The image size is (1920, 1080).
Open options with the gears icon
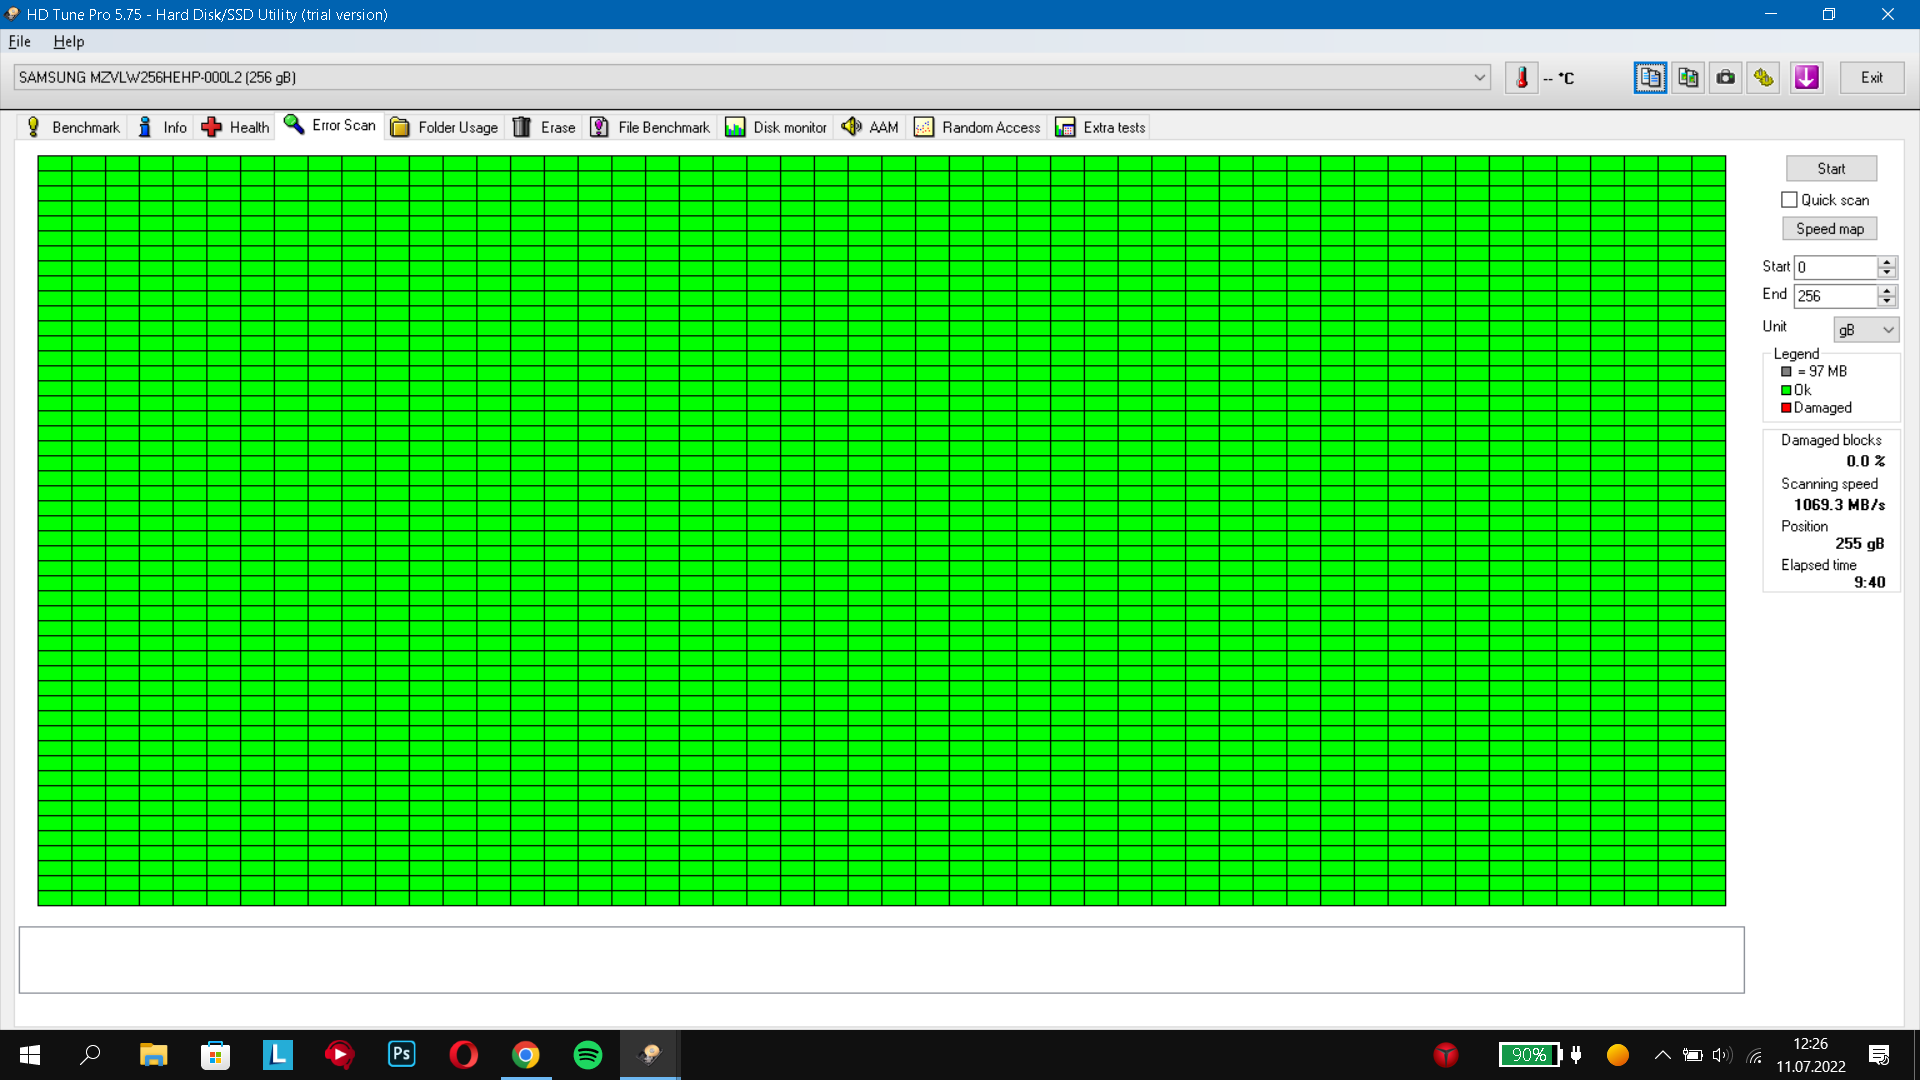click(x=1764, y=78)
